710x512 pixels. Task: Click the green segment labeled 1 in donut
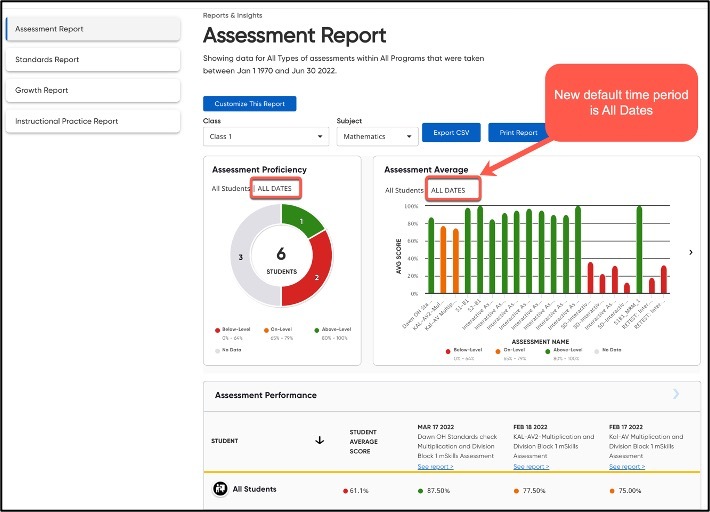point(301,221)
